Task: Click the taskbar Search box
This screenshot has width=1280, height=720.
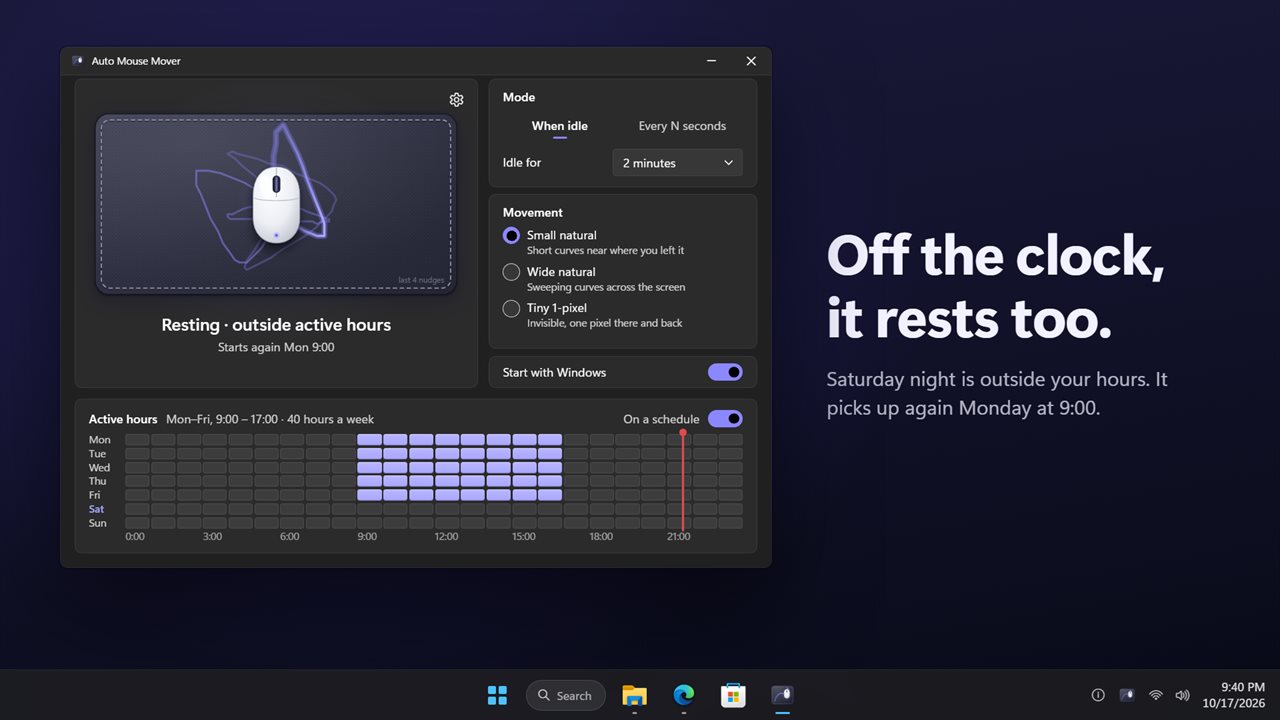Action: (566, 695)
